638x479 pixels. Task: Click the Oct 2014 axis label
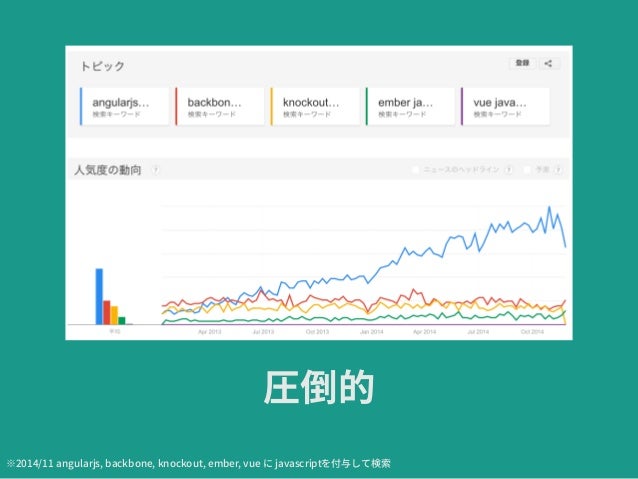532,332
